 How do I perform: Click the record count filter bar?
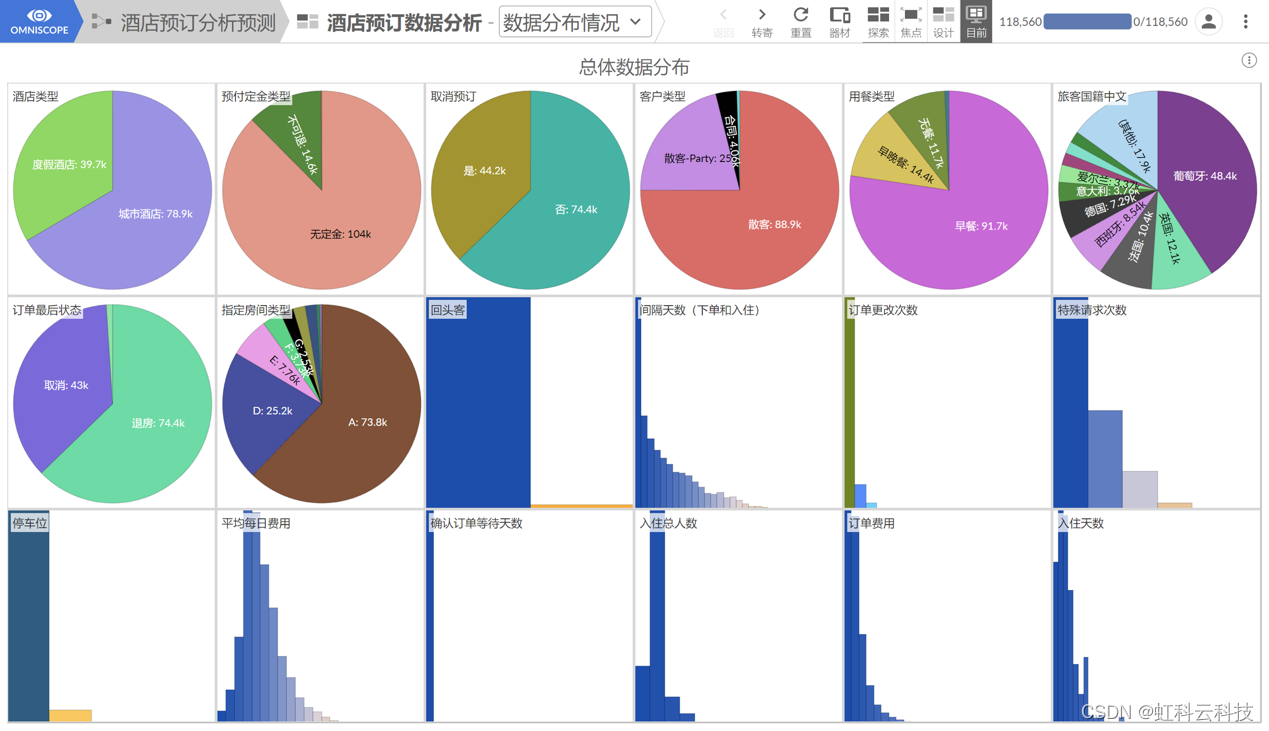(1087, 21)
